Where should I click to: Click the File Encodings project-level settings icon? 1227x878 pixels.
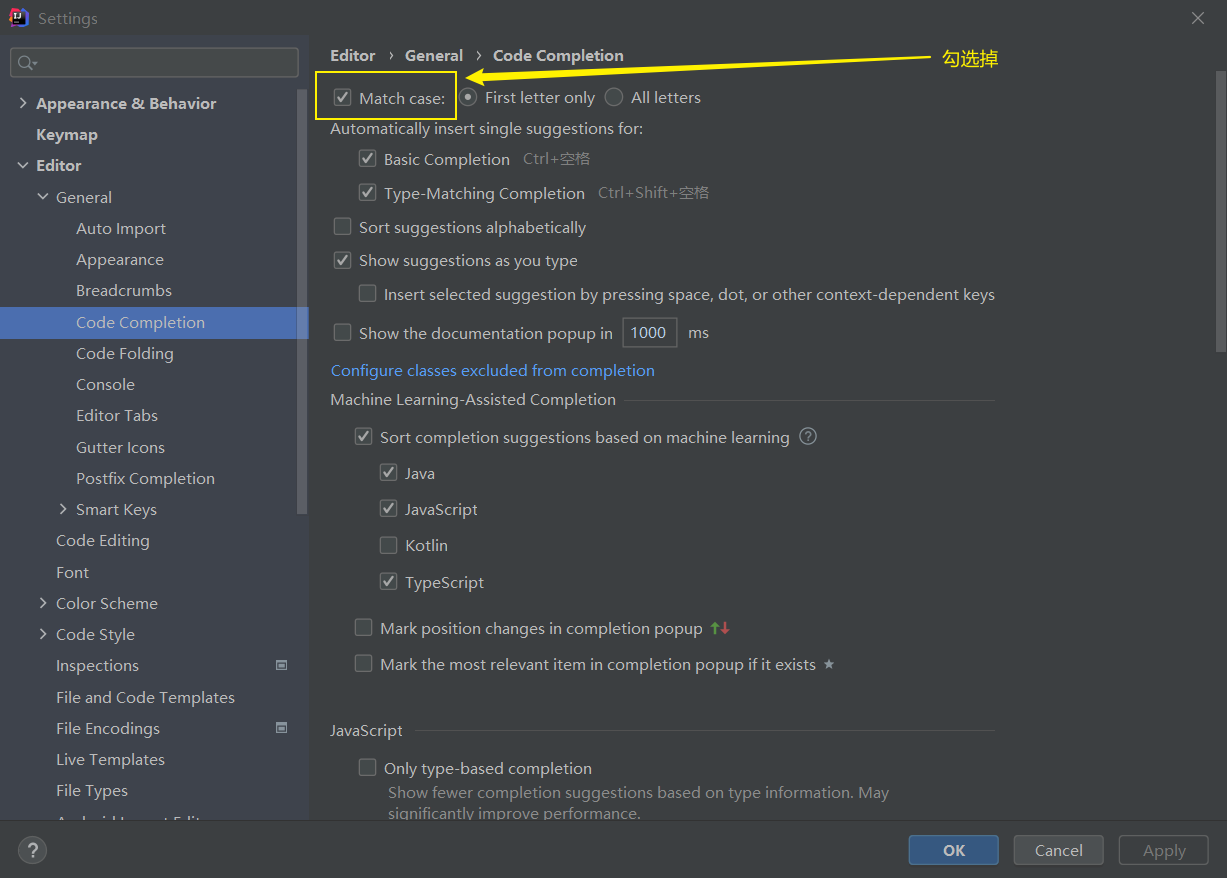(282, 728)
